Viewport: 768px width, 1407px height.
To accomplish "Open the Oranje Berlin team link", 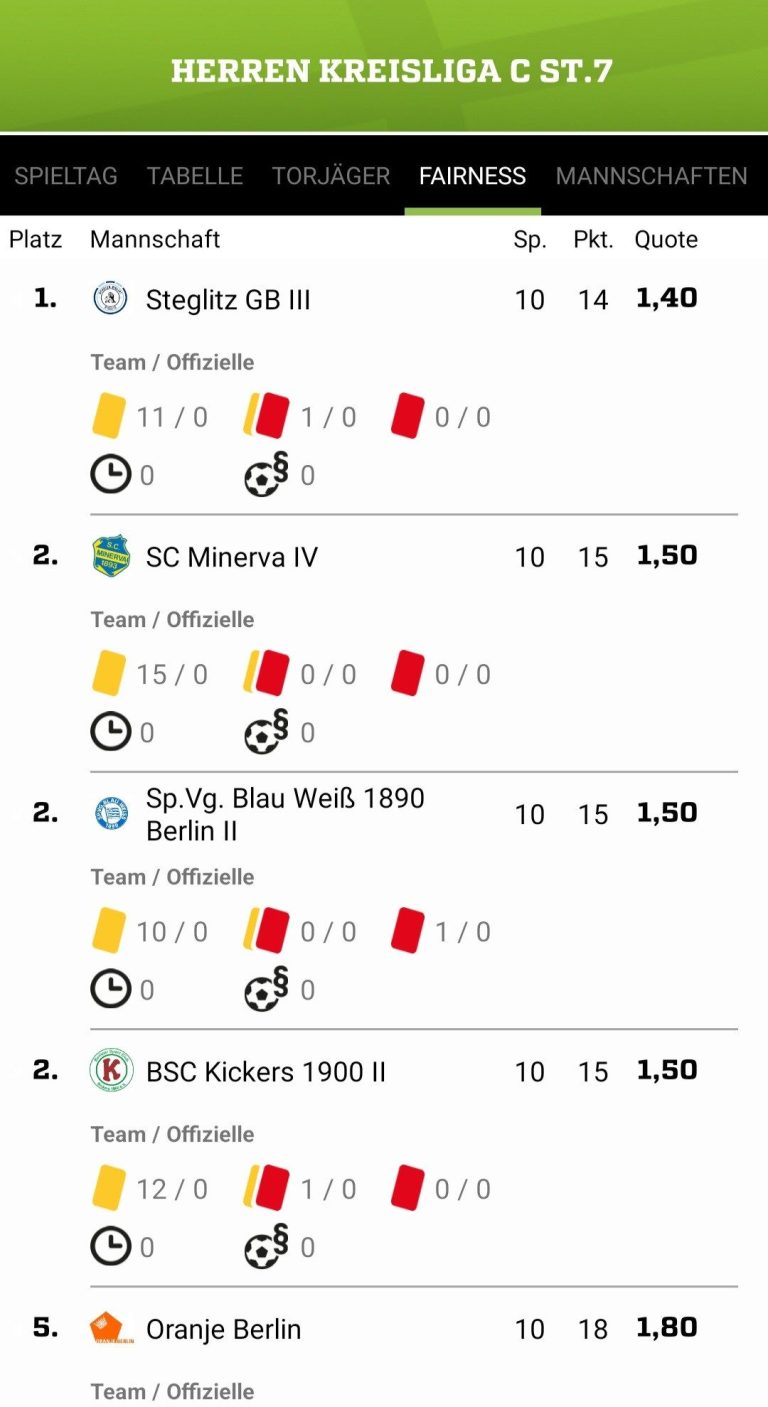I will click(223, 1329).
